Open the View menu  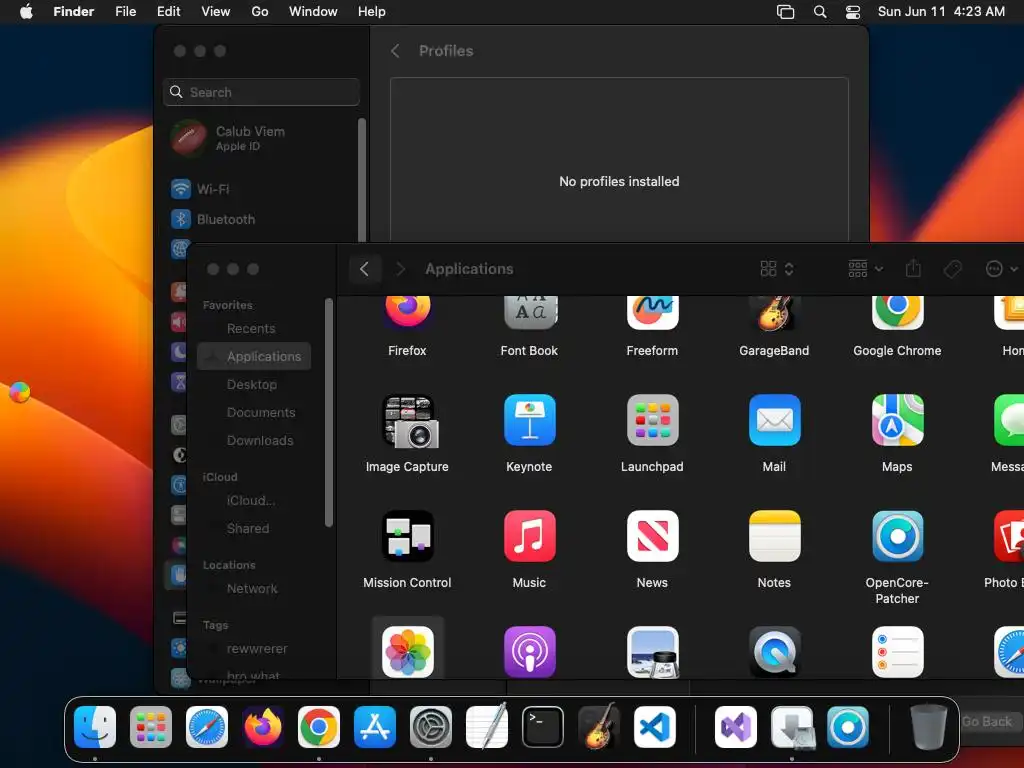click(216, 11)
